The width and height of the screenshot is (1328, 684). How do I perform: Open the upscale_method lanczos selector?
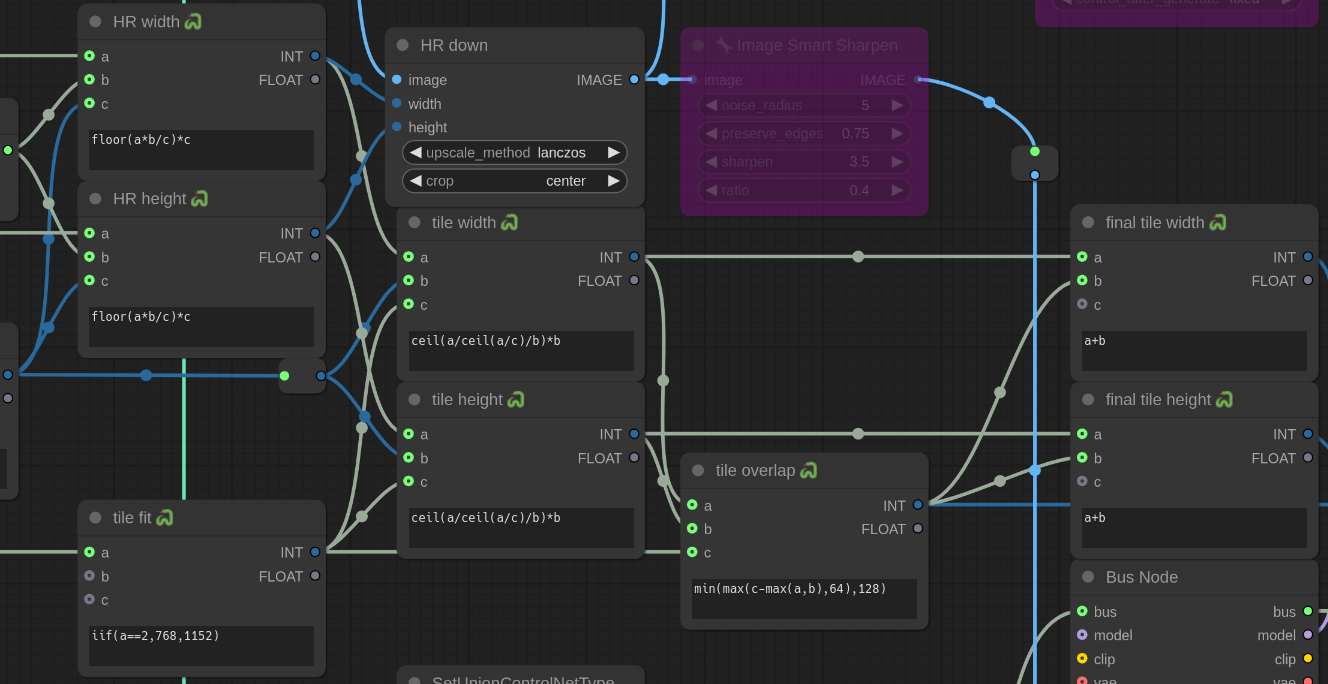(515, 152)
